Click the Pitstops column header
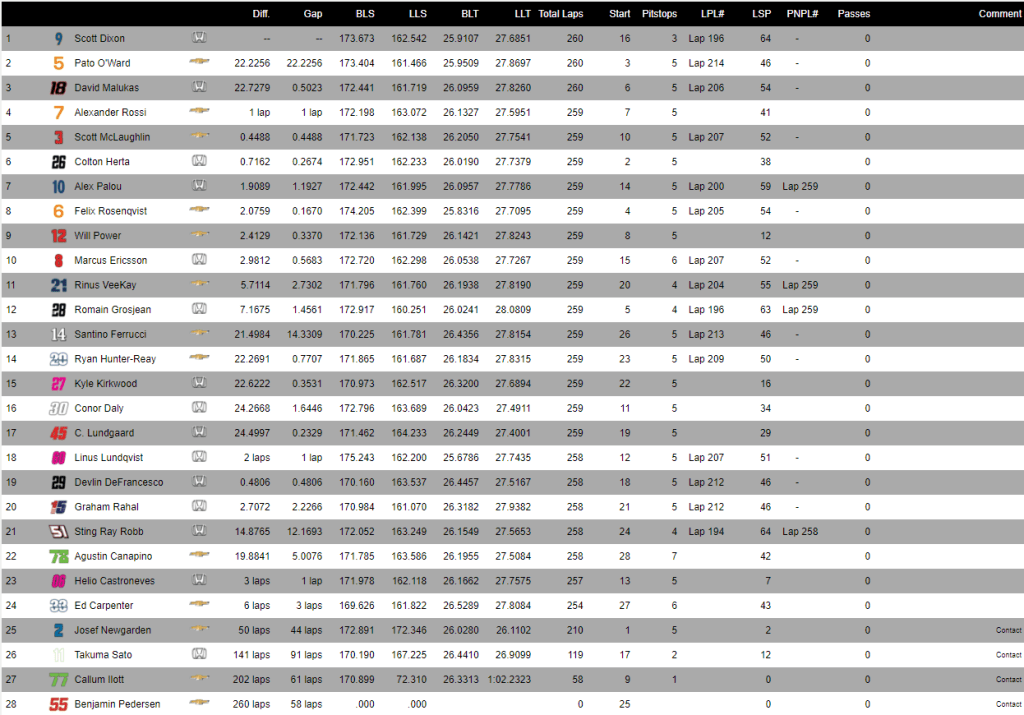The image size is (1024, 715). pos(659,14)
